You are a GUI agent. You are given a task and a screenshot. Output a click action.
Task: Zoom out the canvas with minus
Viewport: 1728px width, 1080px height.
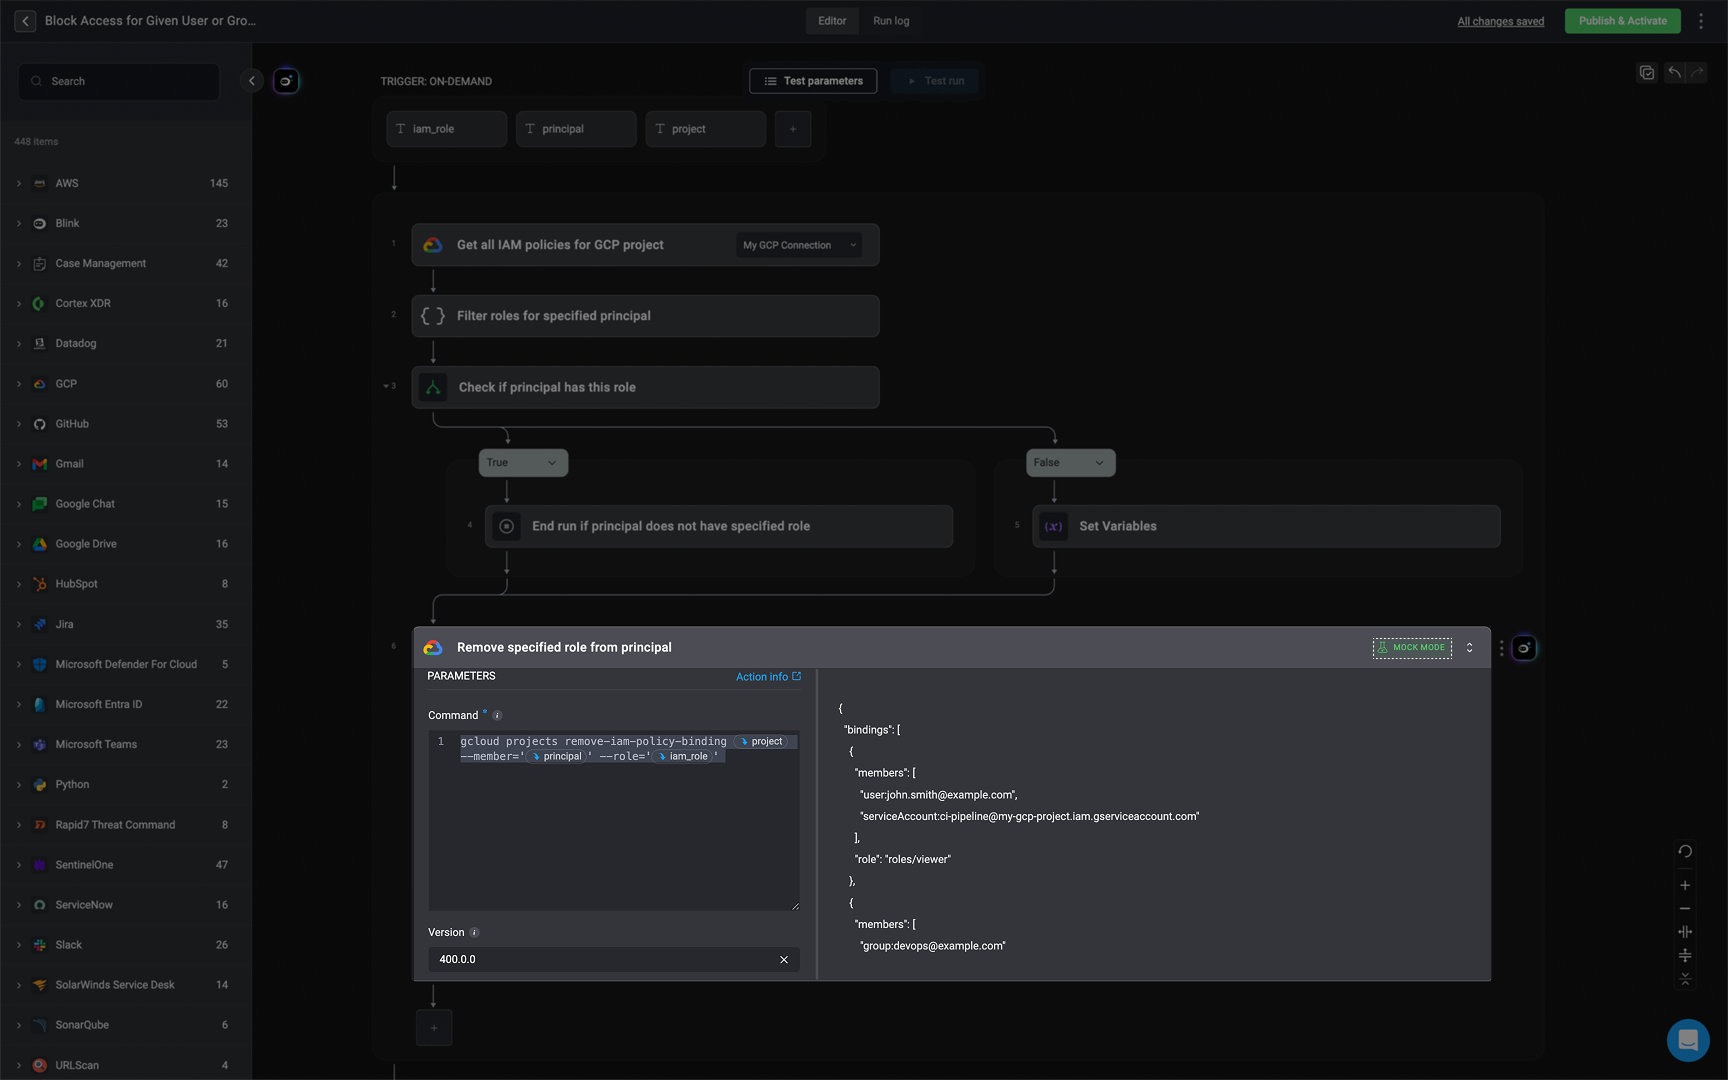[x=1685, y=909]
